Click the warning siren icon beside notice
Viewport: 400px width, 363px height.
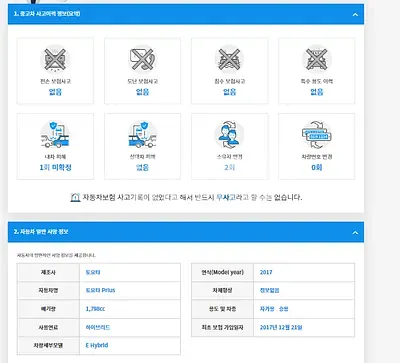pyautogui.click(x=75, y=197)
